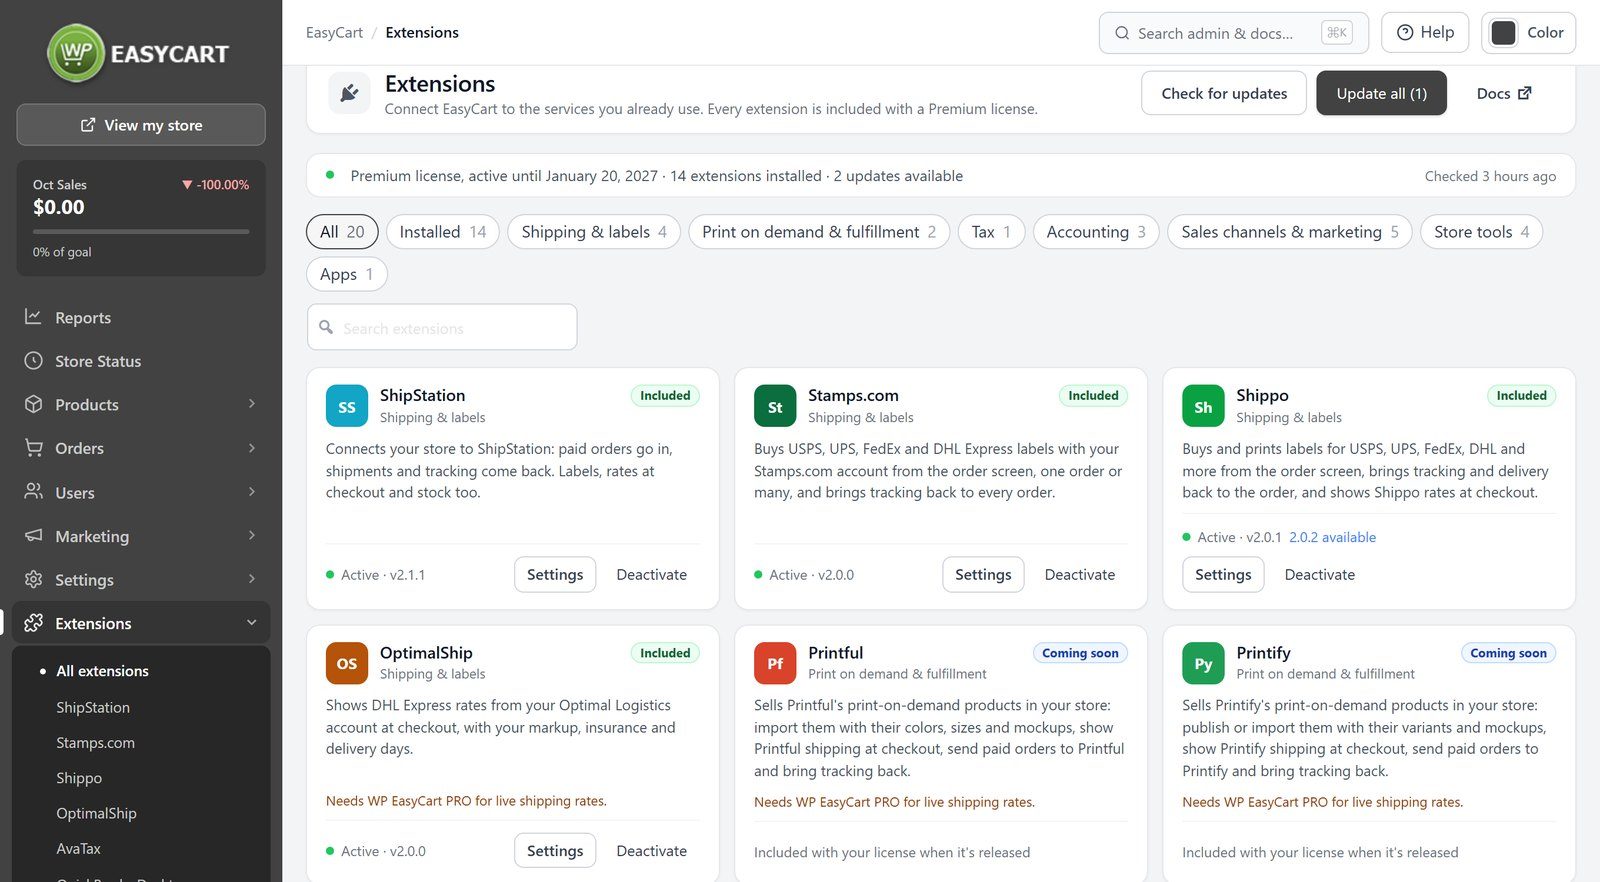Image resolution: width=1600 pixels, height=882 pixels.
Task: Open Settings for ShipStation
Action: point(555,575)
